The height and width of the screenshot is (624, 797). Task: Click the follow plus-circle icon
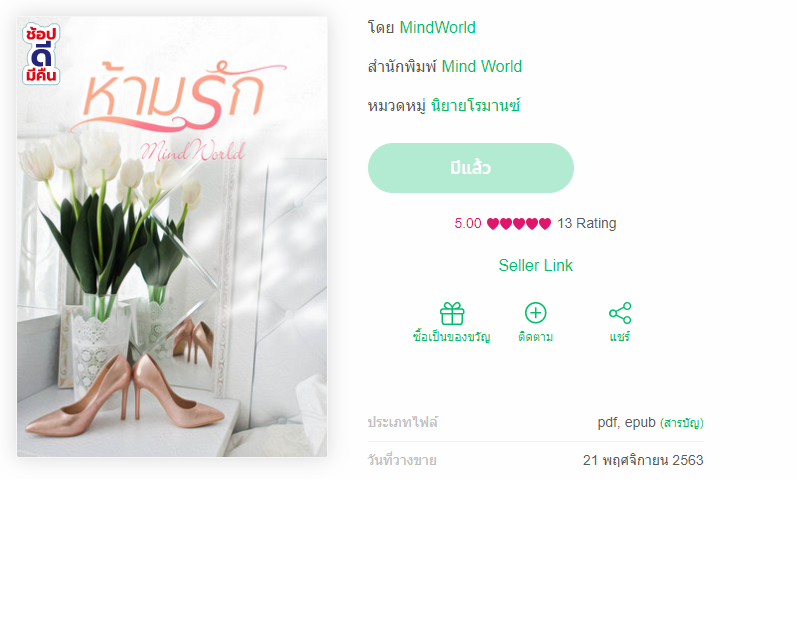click(535, 313)
